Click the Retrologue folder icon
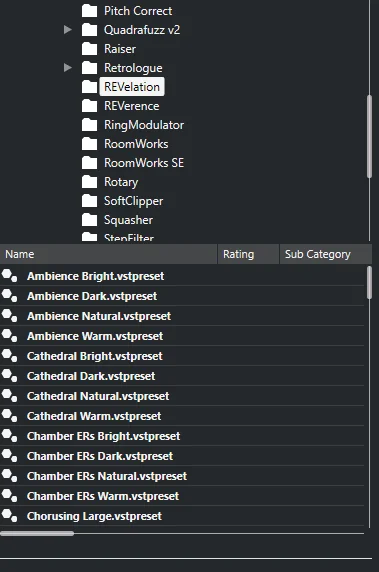The width and height of the screenshot is (379, 572). click(89, 68)
